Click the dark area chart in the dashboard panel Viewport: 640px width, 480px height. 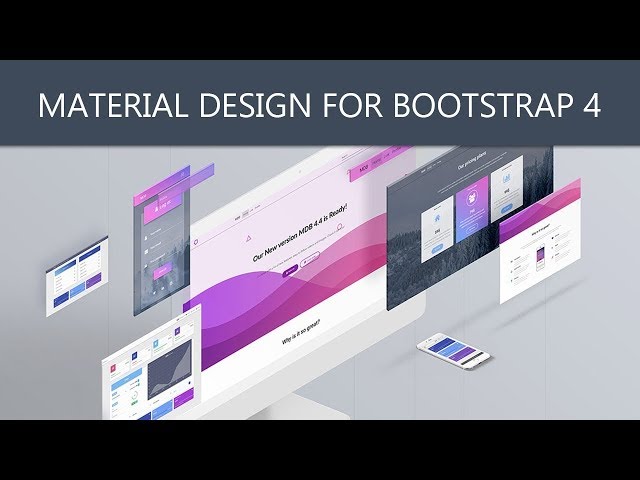click(x=169, y=370)
